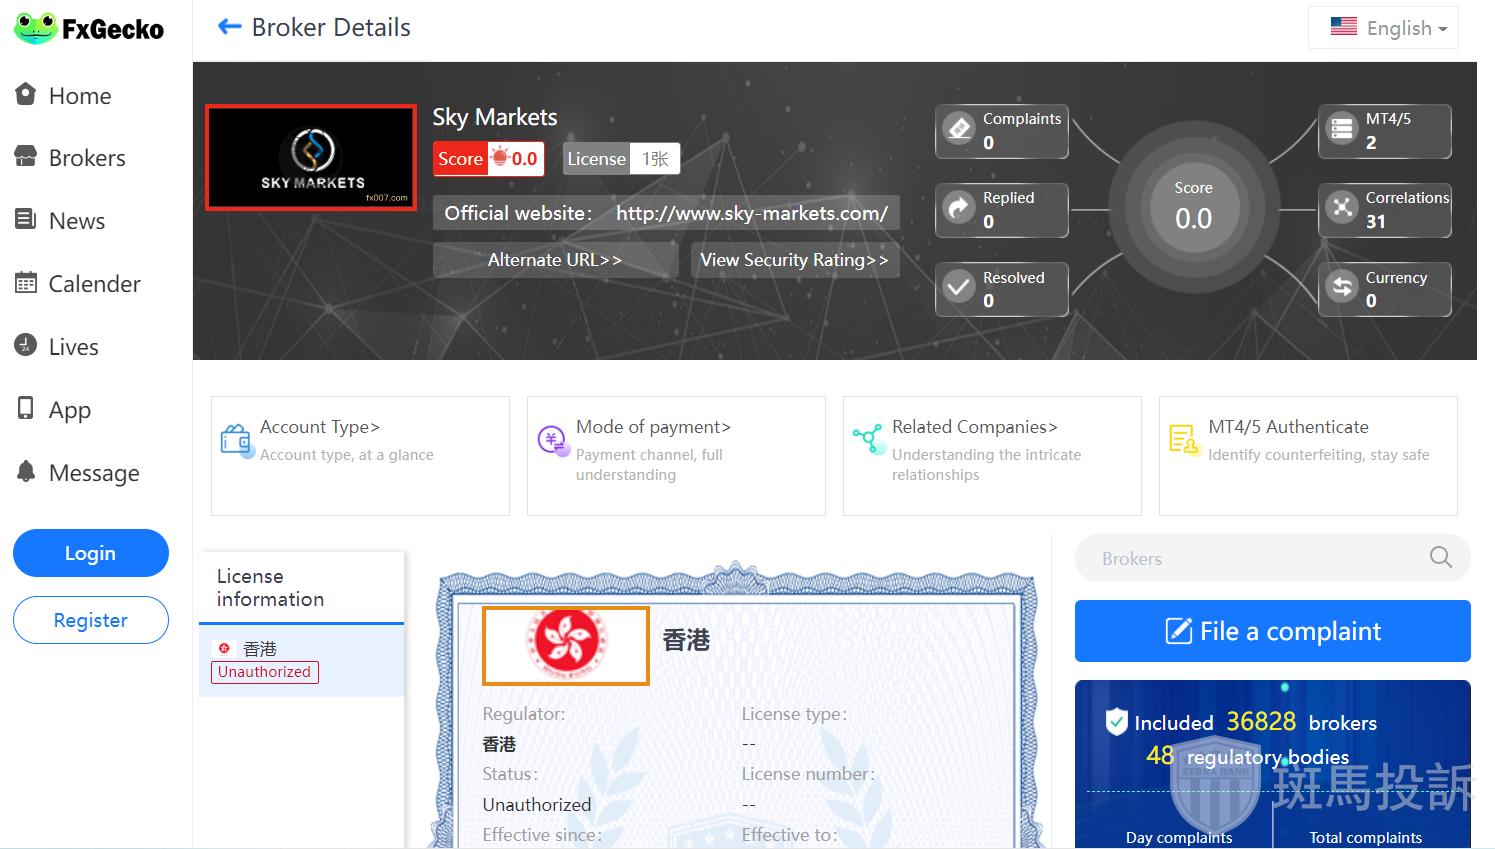
Task: Click the back arrow beside Broker Details
Action: pos(229,27)
